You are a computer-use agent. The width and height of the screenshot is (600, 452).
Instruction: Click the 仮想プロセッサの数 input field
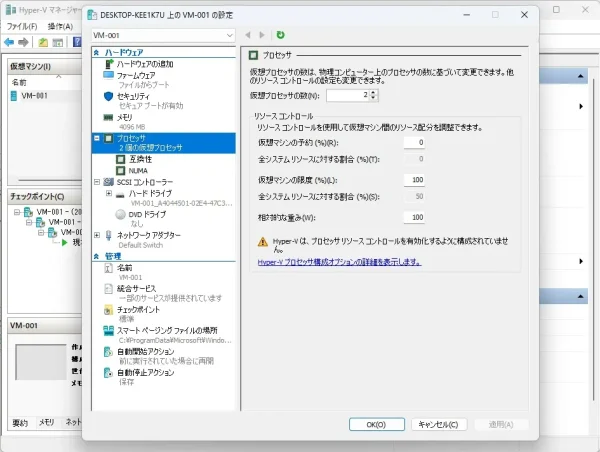pos(347,95)
